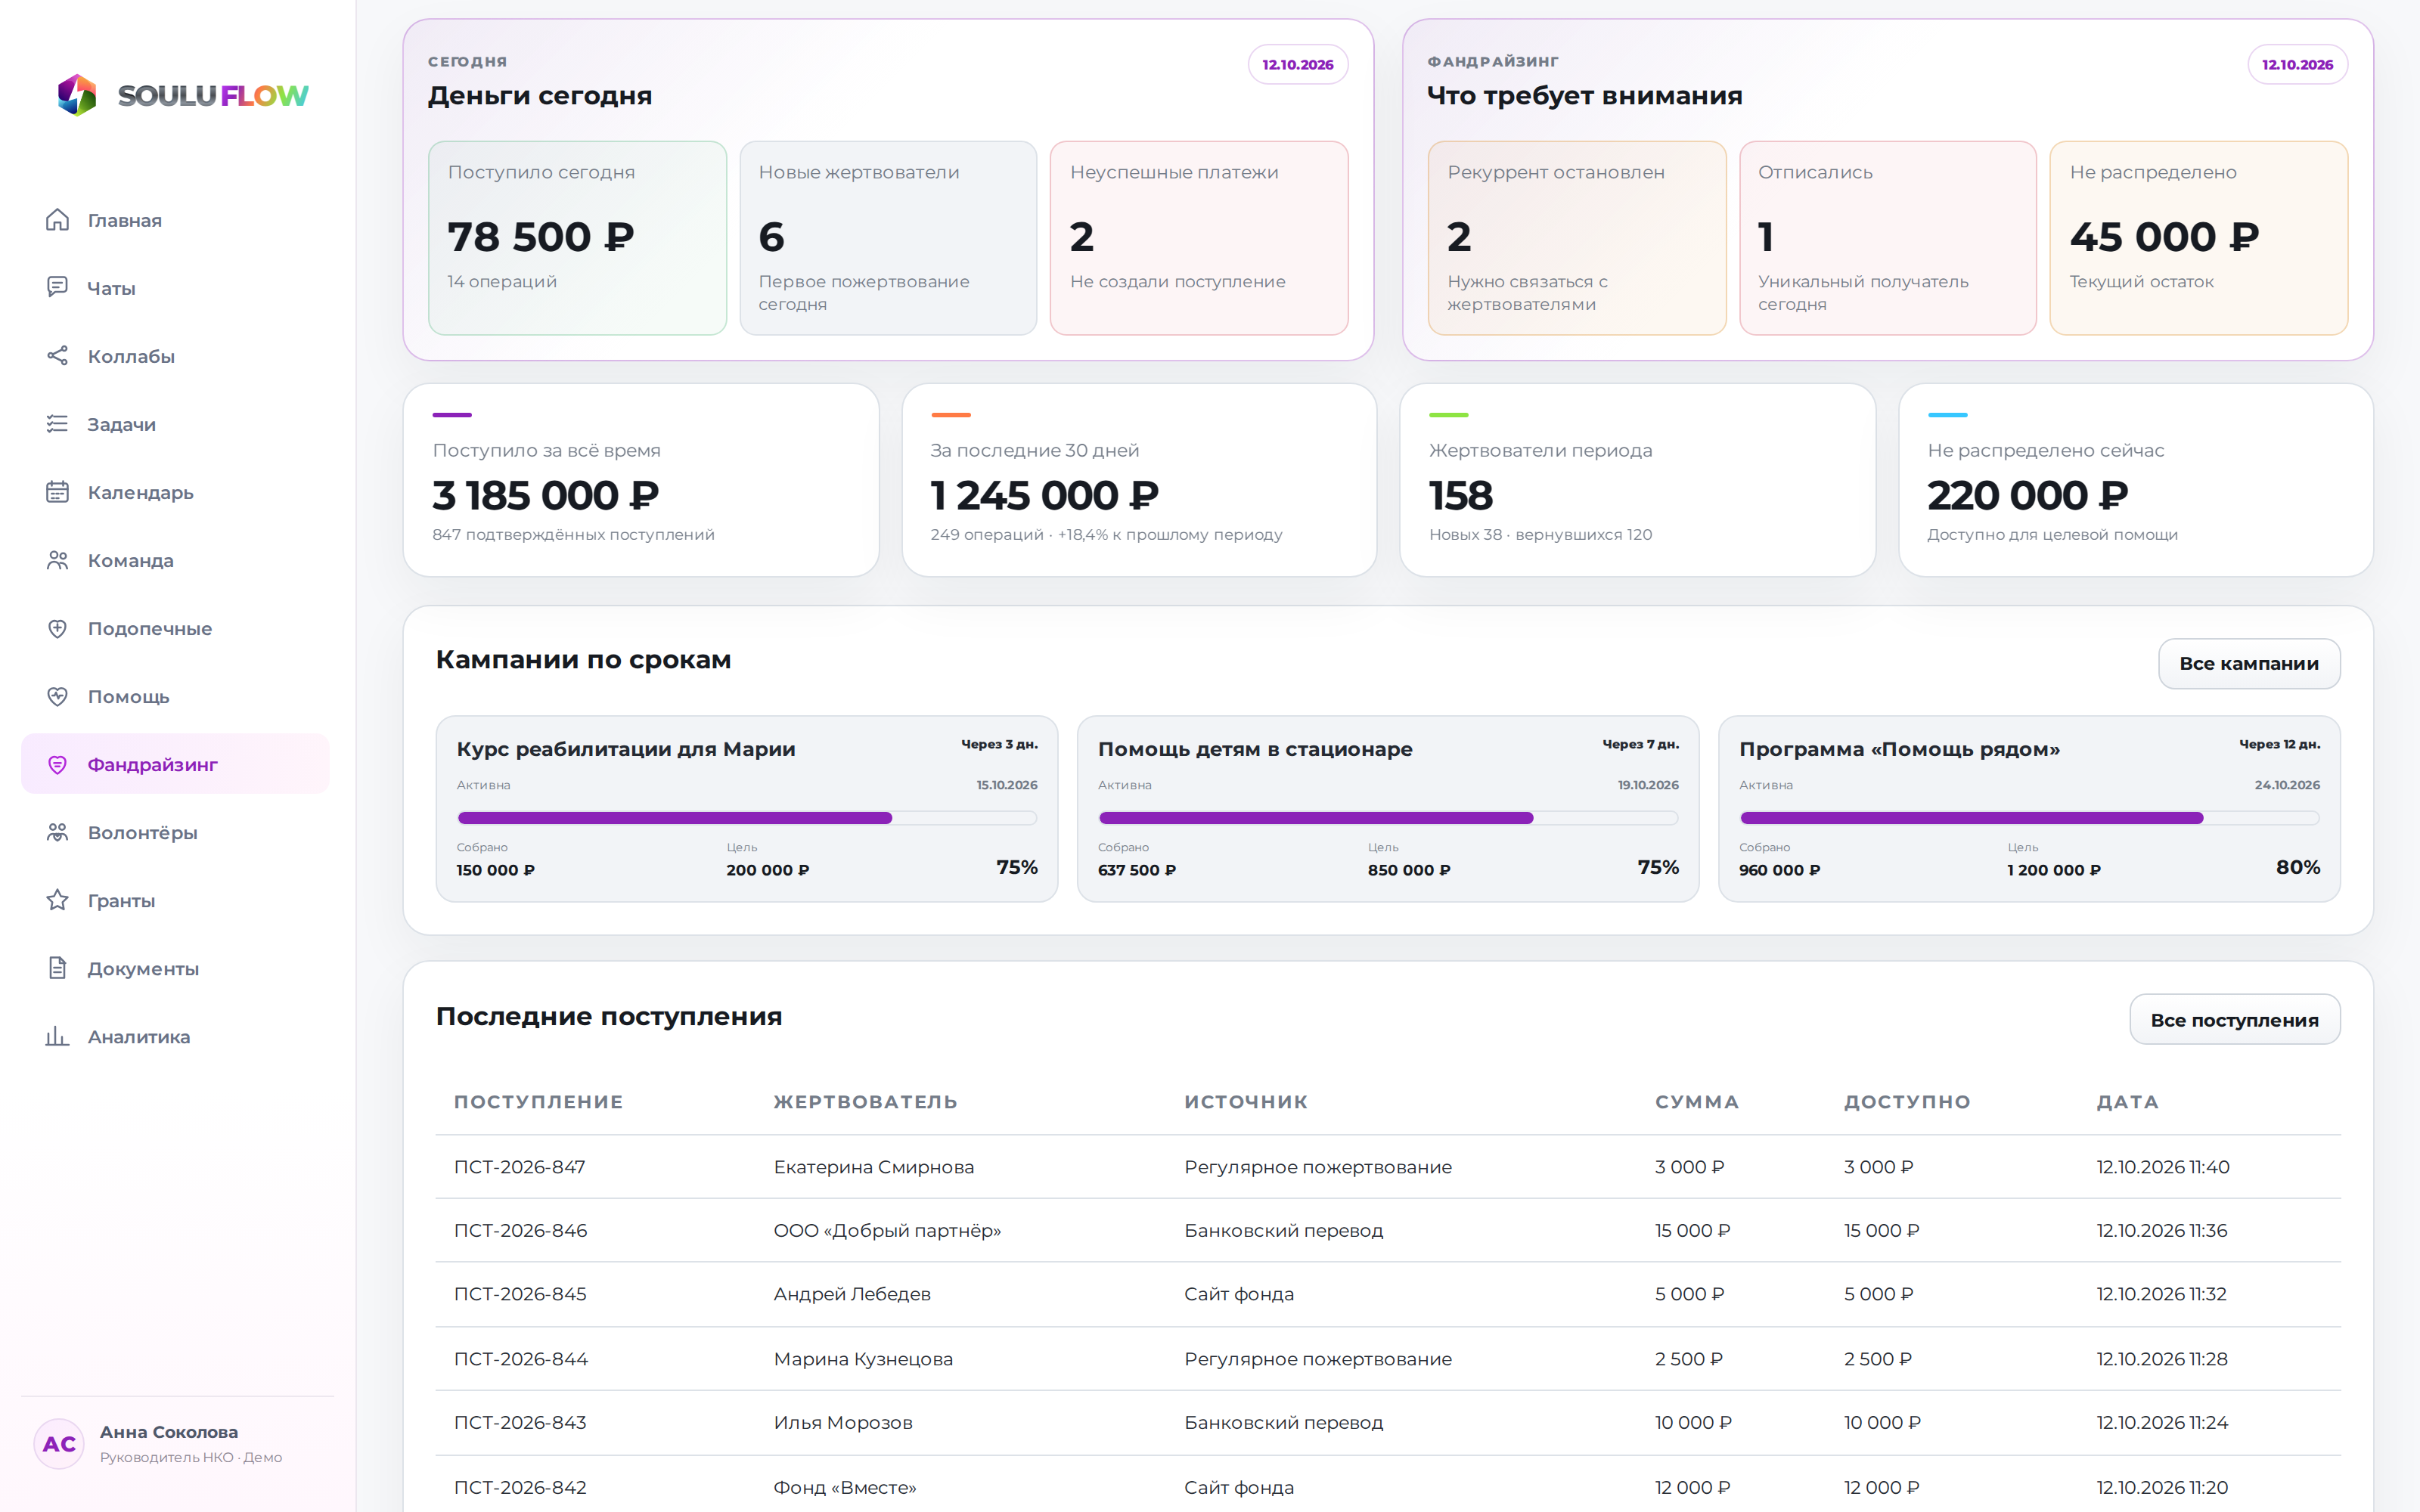The height and width of the screenshot is (1512, 2420).
Task: Click Анна Соколова profile name
Action: 169,1432
